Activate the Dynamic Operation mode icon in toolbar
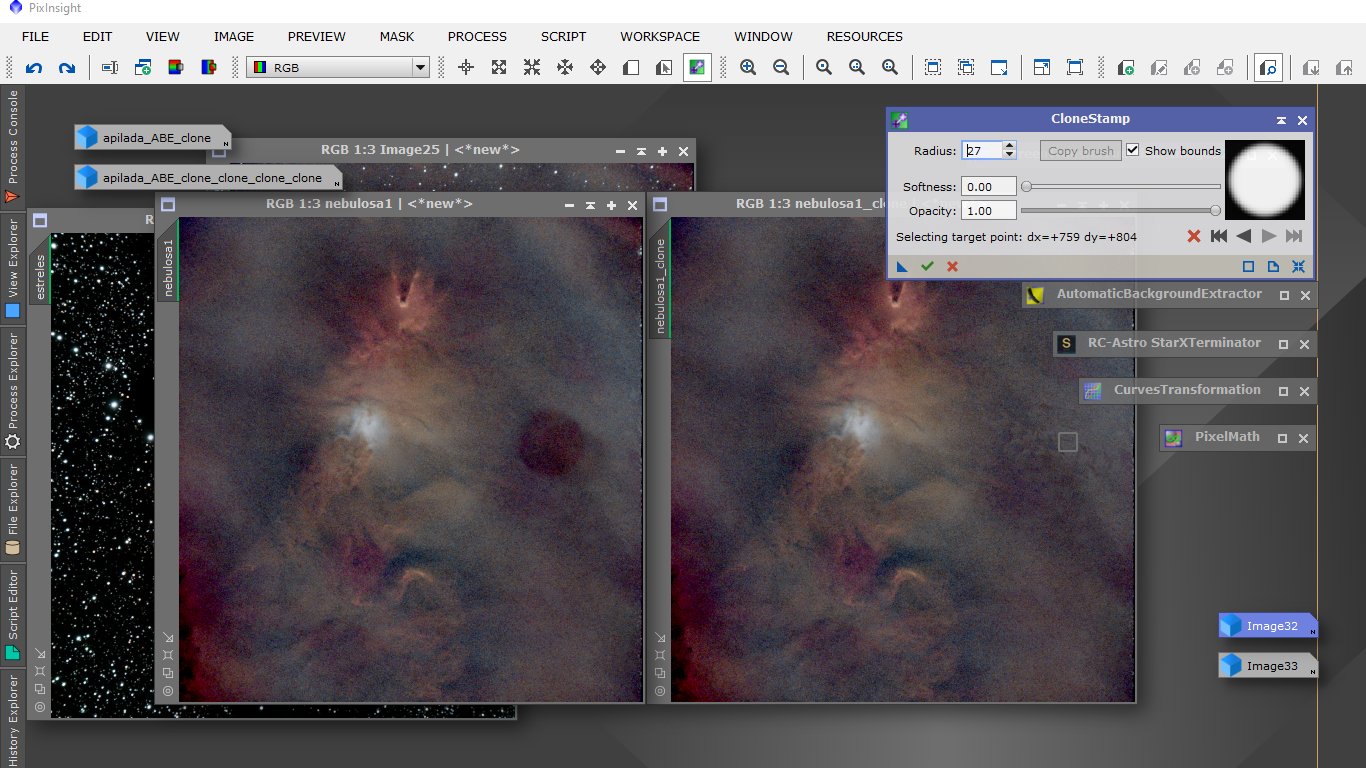 click(697, 68)
